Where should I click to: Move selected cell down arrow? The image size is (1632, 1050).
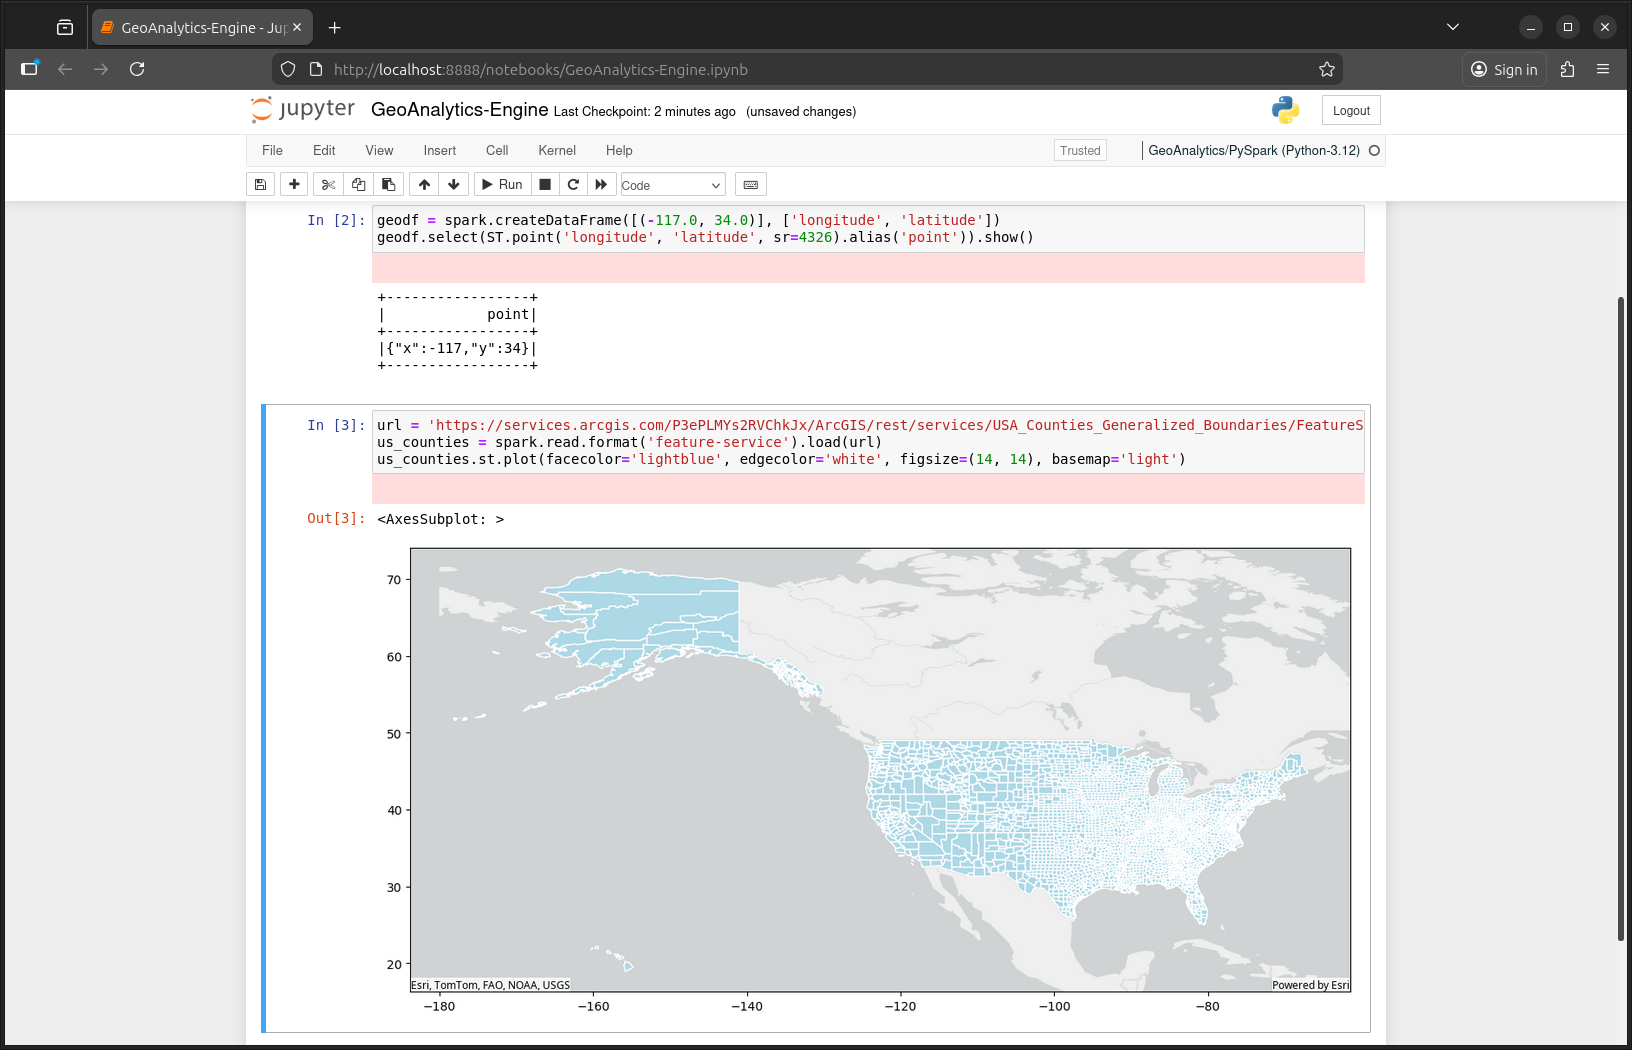[454, 184]
